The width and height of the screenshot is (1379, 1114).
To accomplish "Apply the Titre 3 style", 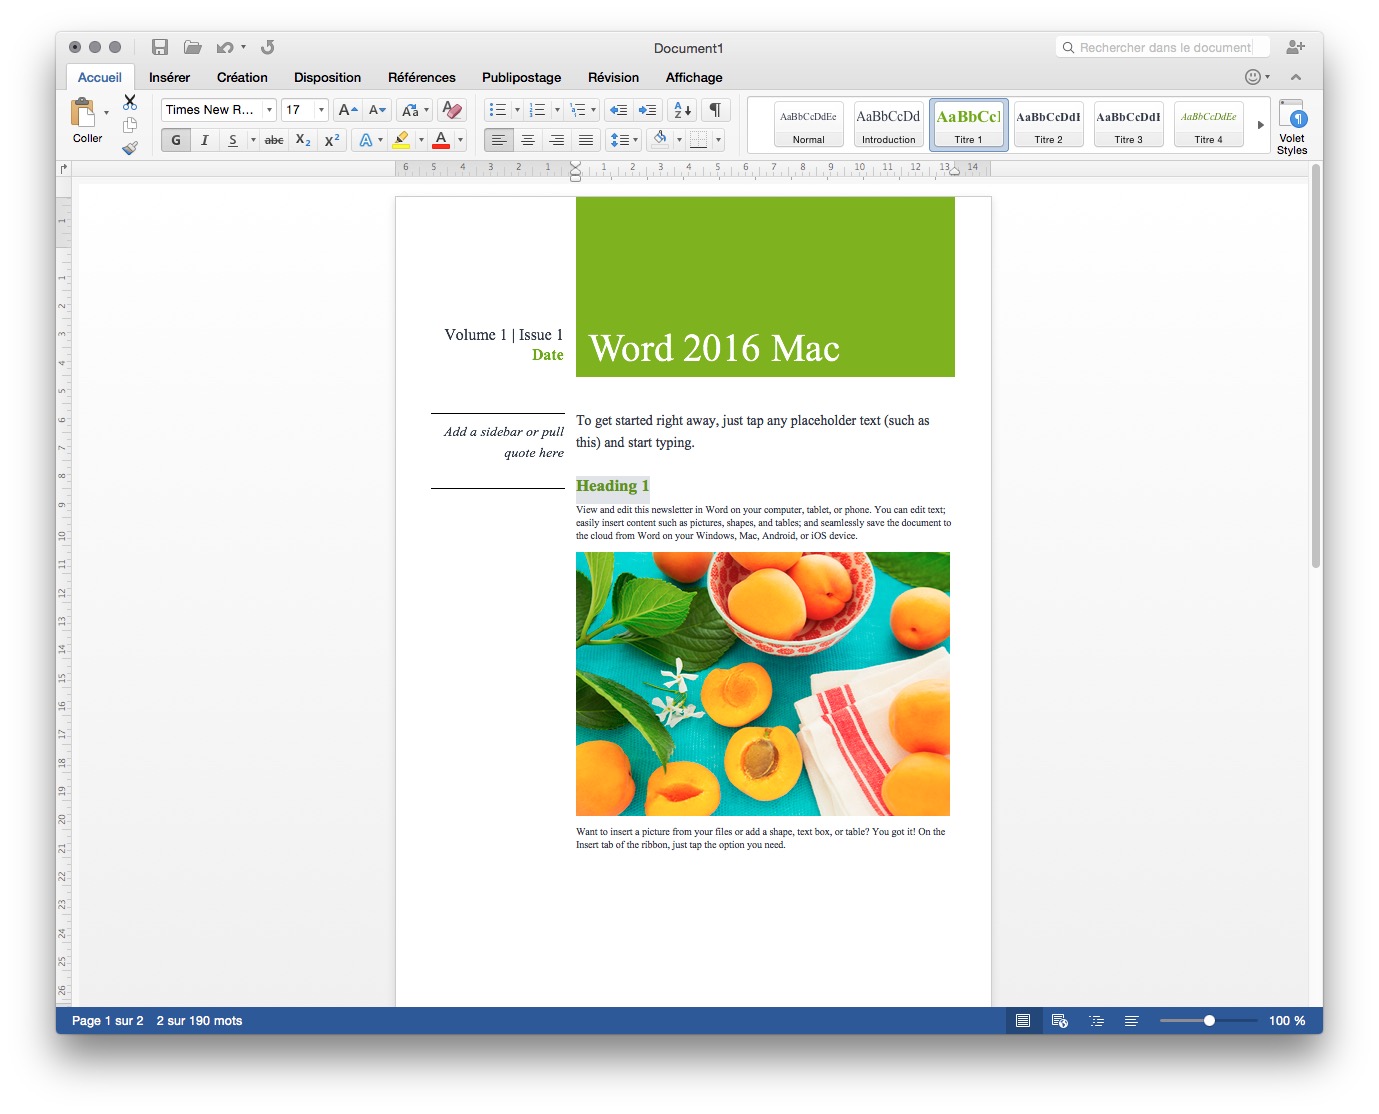I will click(1128, 125).
